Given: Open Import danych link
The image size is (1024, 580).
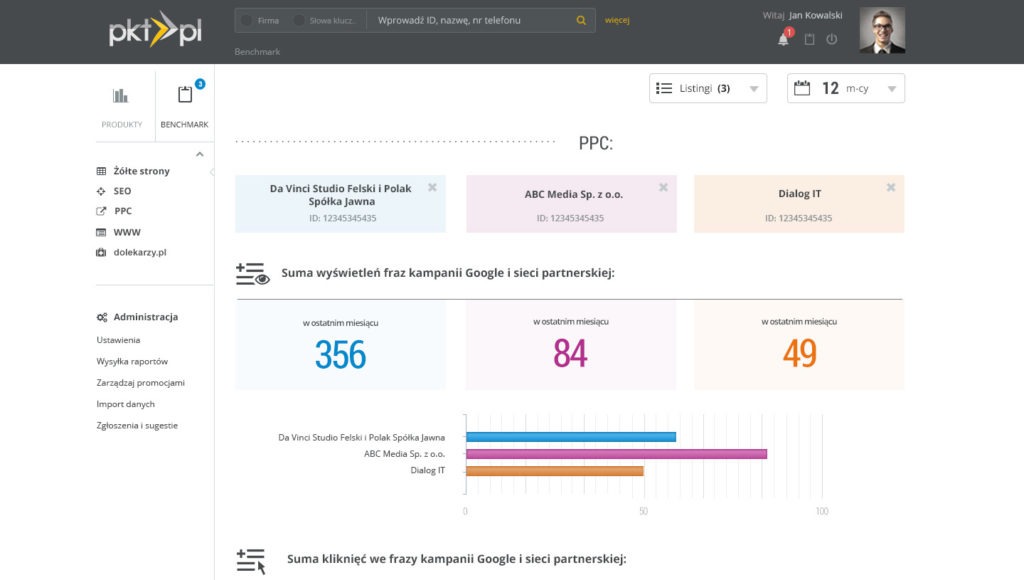Looking at the screenshot, I should click(x=125, y=404).
